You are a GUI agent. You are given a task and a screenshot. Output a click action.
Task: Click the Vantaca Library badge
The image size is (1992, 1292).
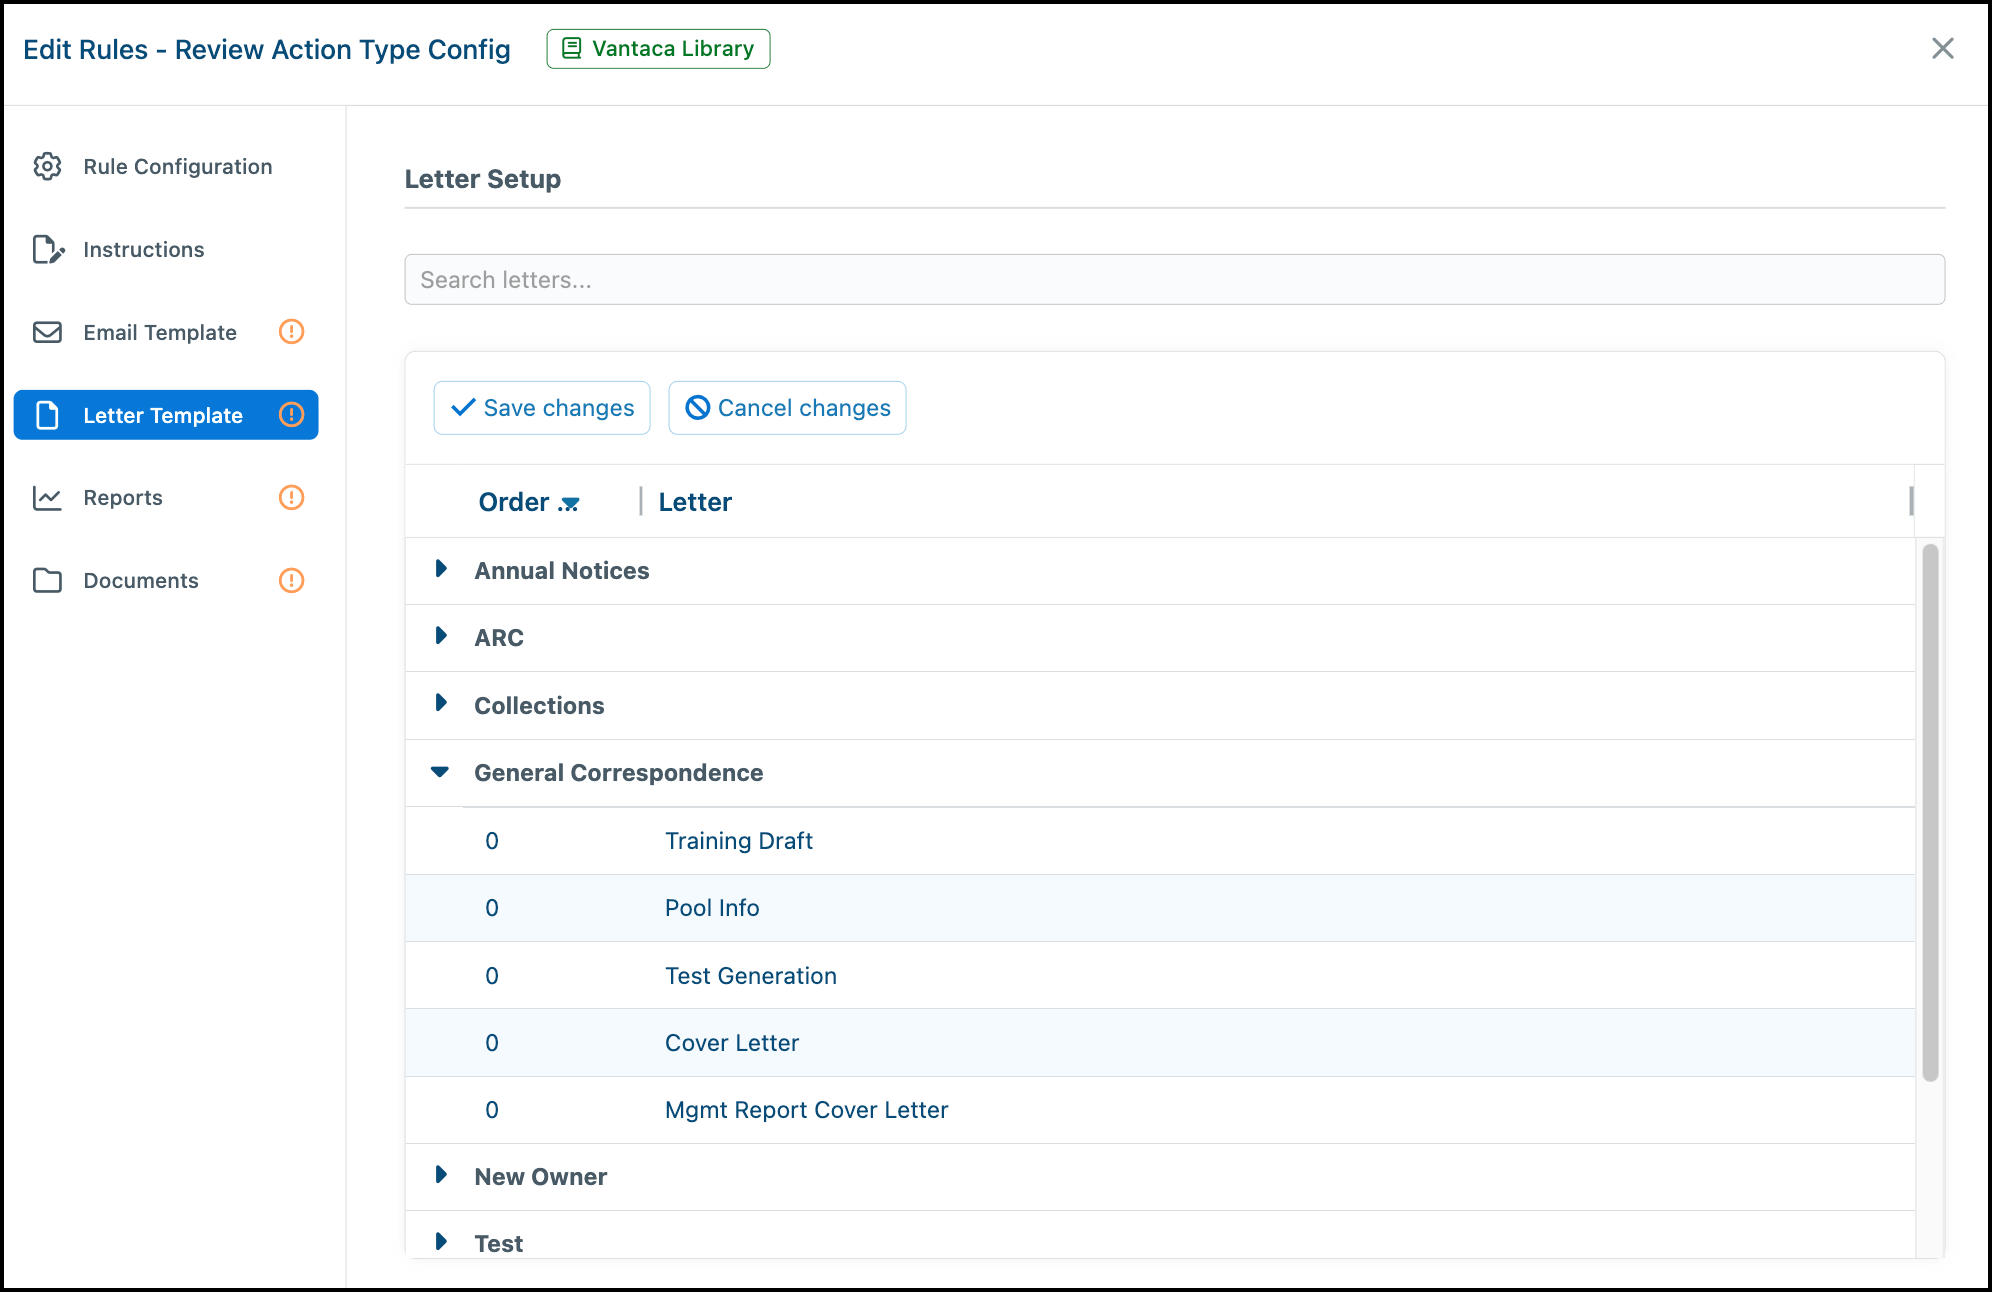[658, 48]
